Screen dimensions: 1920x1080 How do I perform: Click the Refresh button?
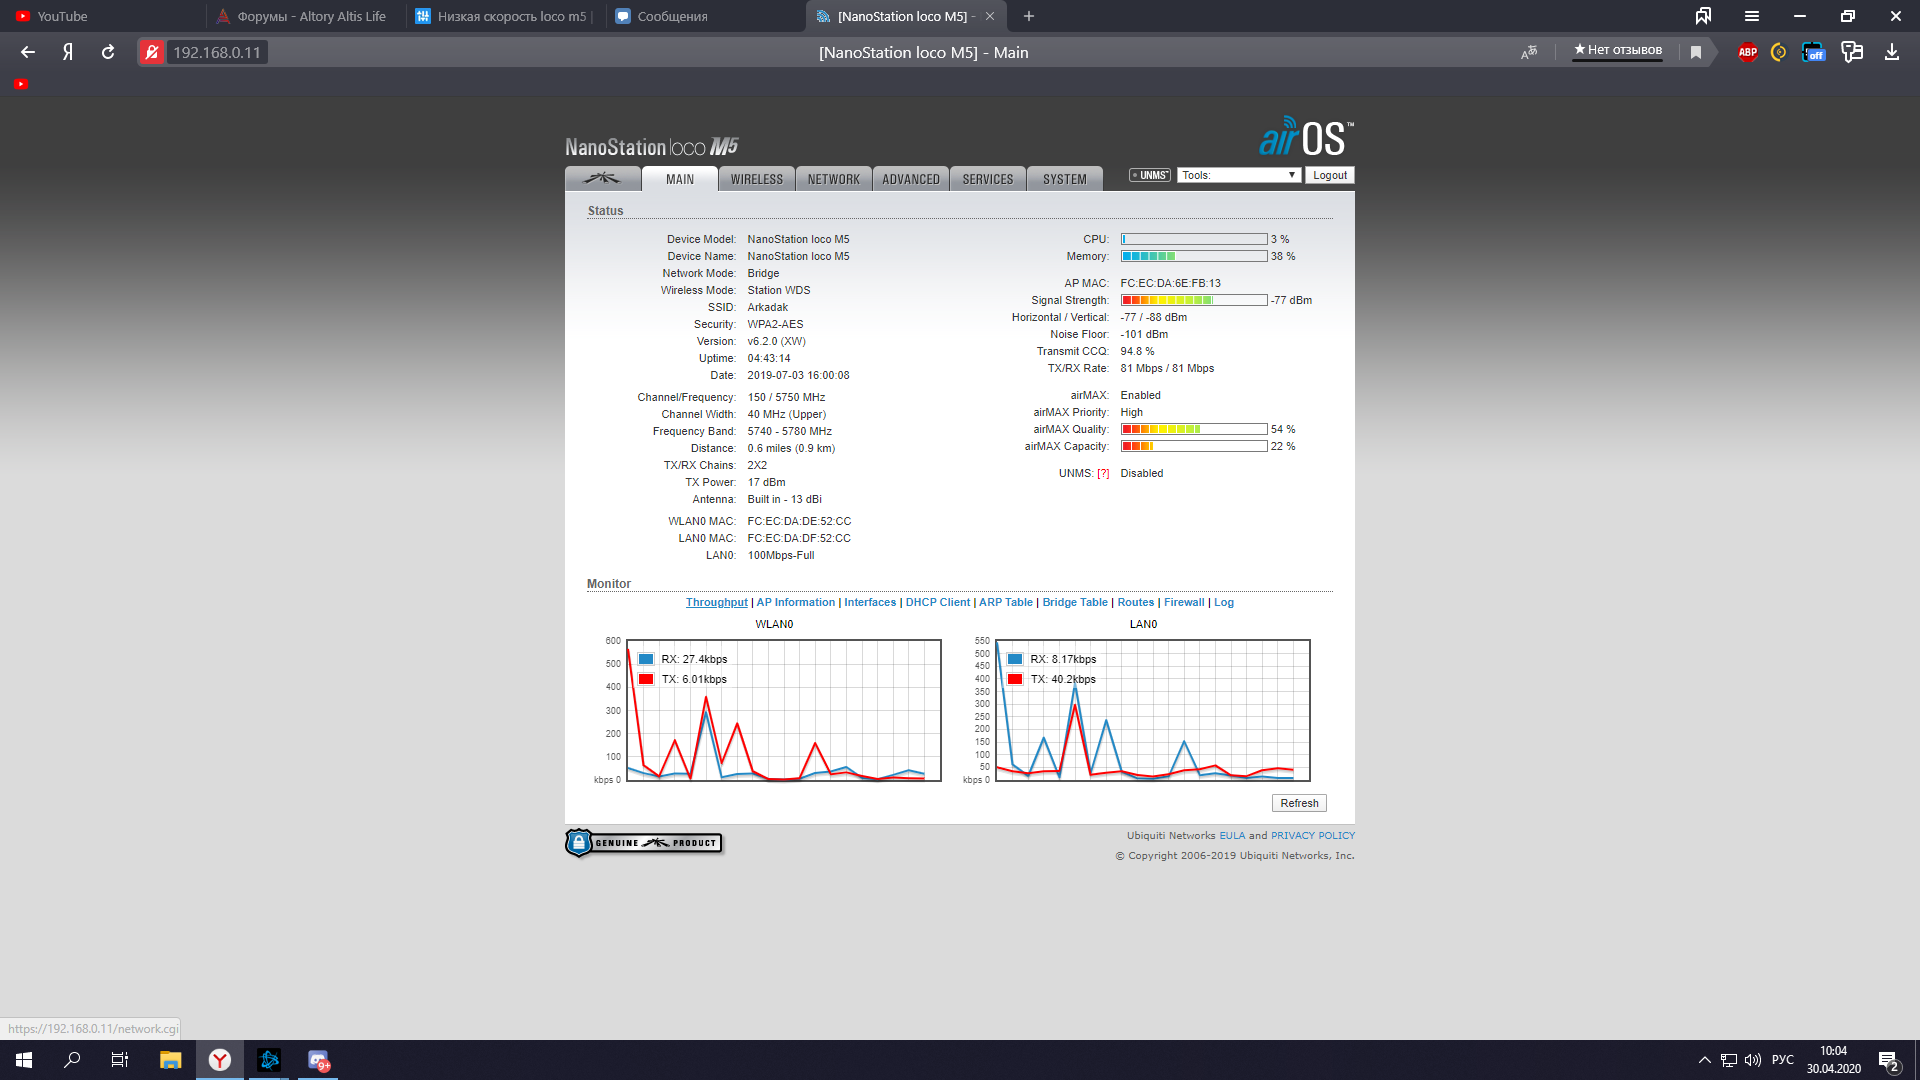click(1299, 803)
